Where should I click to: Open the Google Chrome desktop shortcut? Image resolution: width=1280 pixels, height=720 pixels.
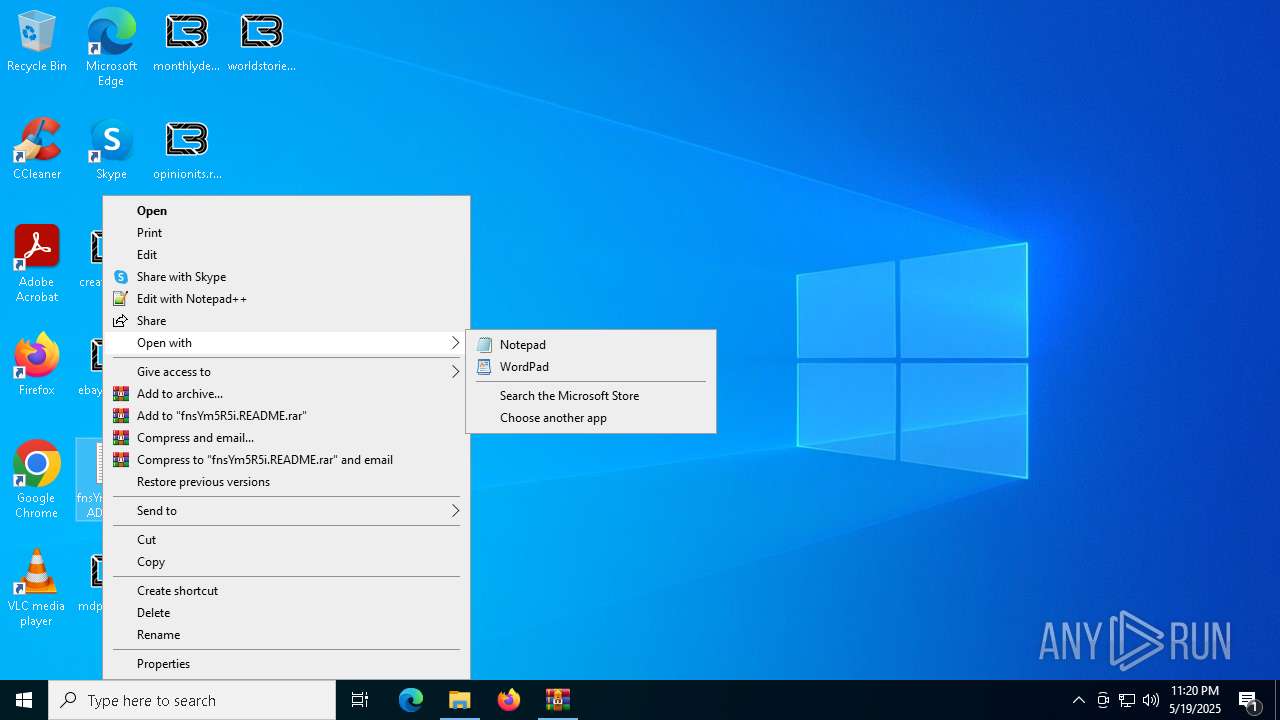tap(37, 480)
